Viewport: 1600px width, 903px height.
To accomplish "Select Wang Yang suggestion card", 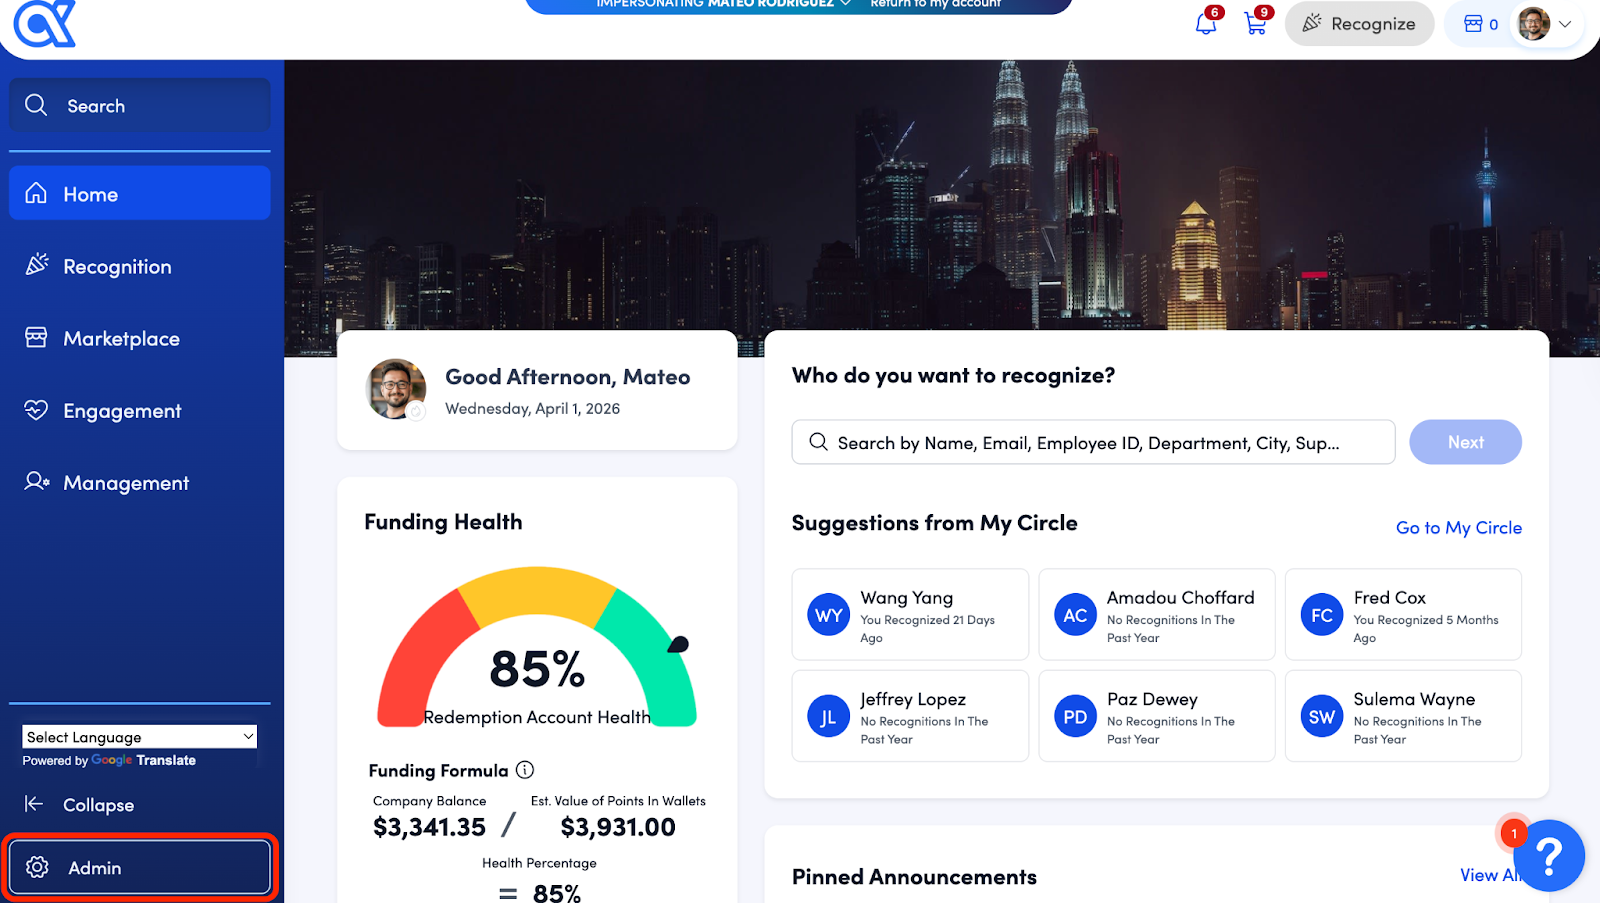I will coord(909,615).
